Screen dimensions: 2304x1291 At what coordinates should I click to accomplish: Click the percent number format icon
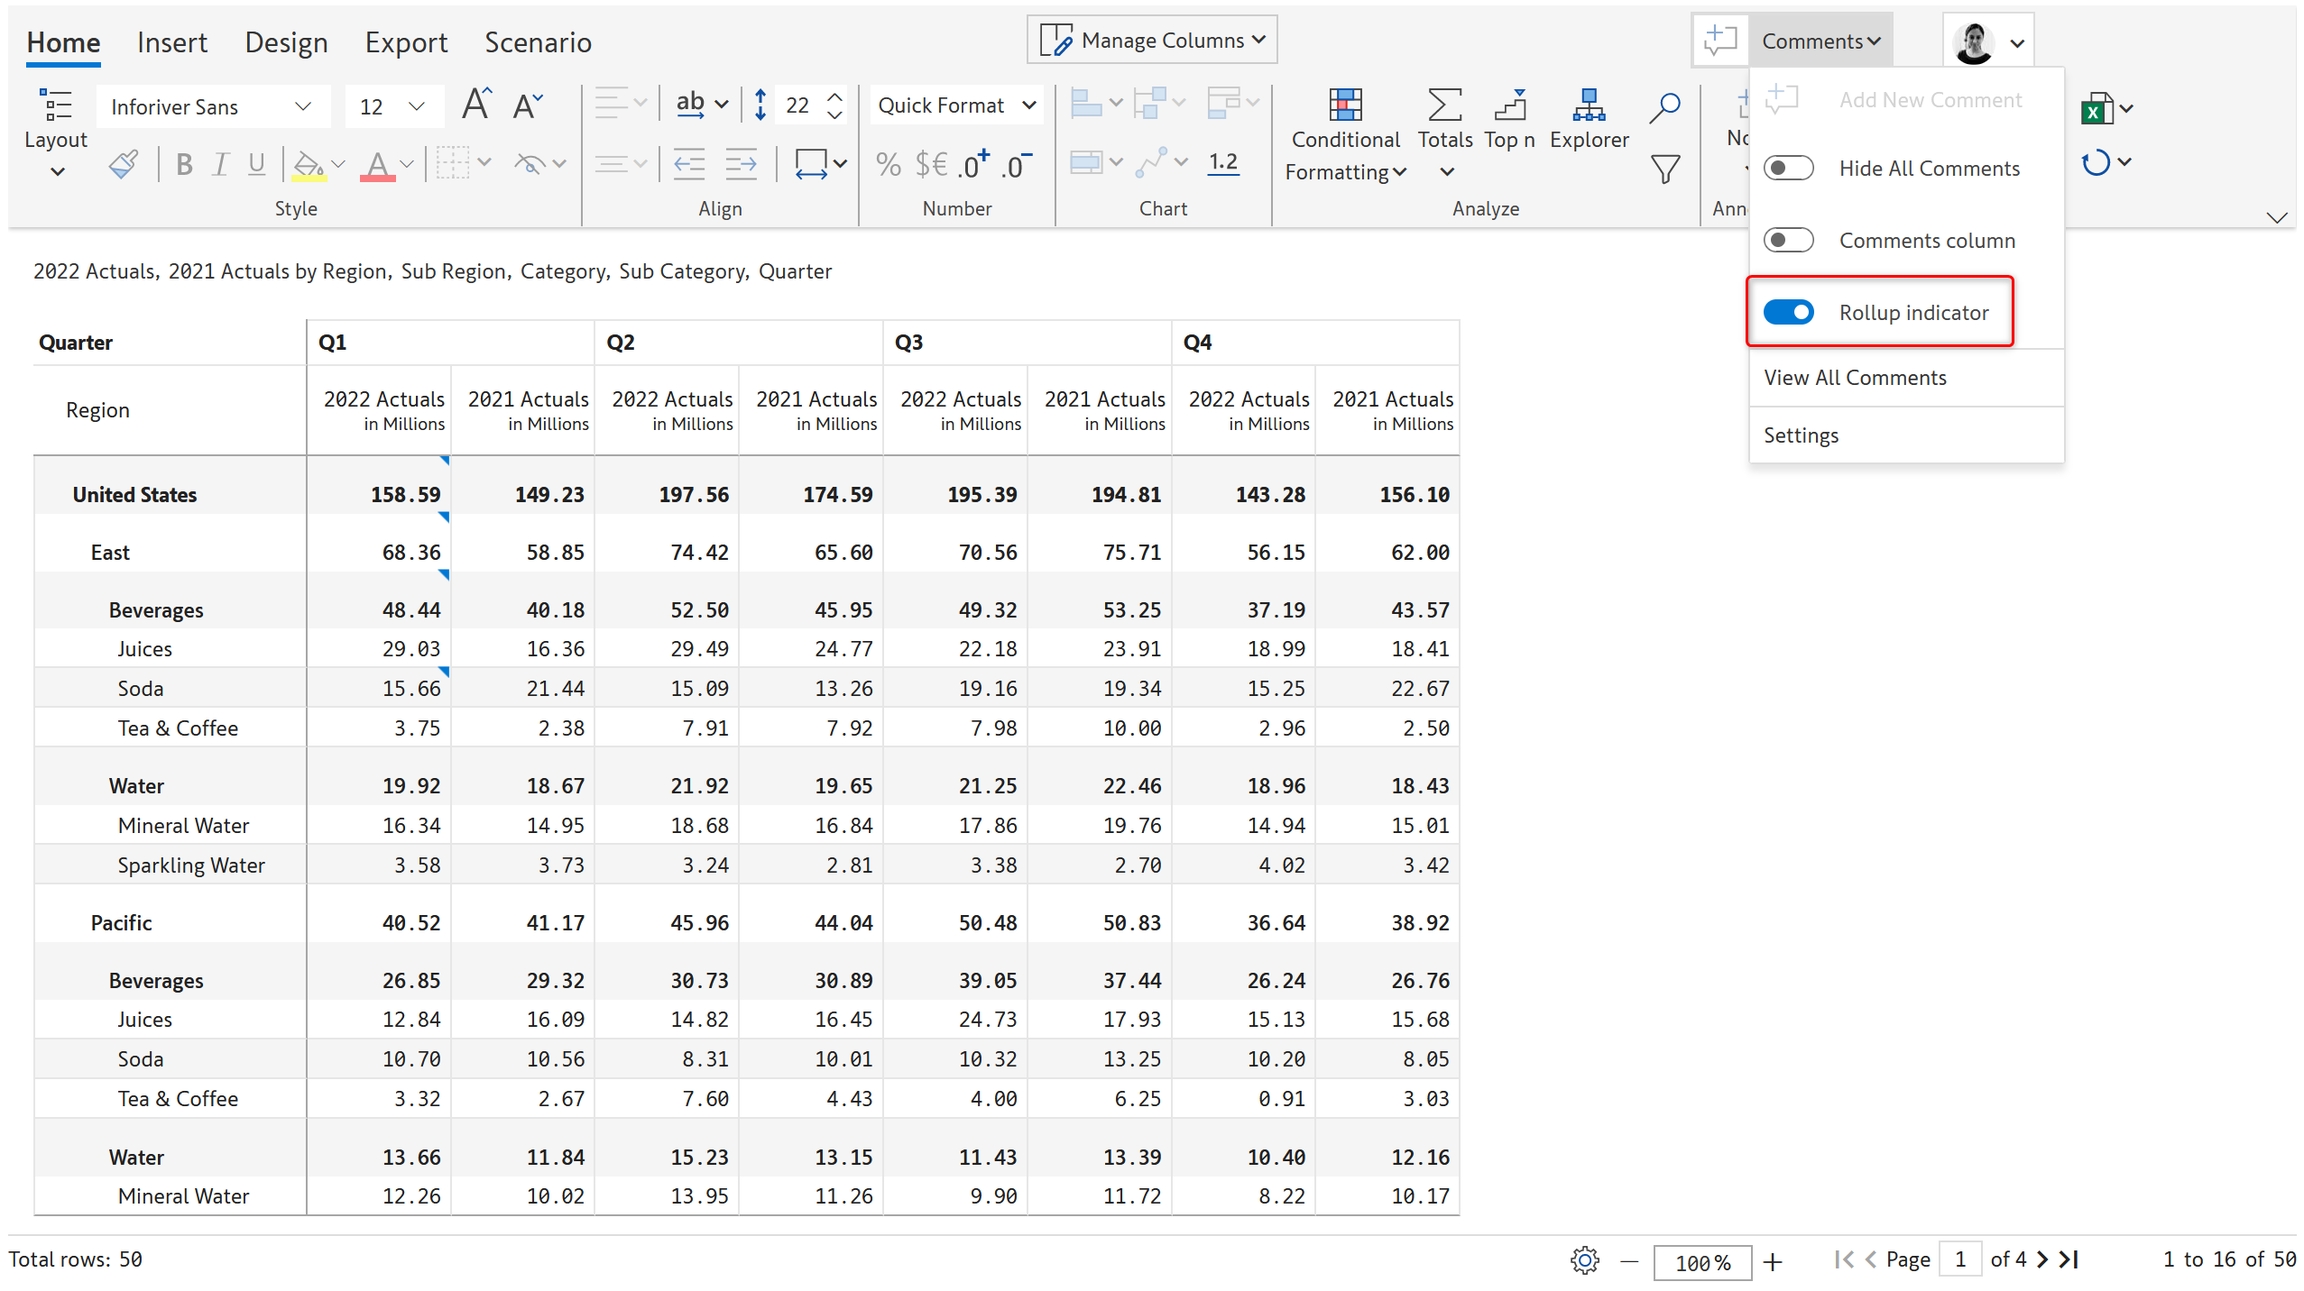887,164
